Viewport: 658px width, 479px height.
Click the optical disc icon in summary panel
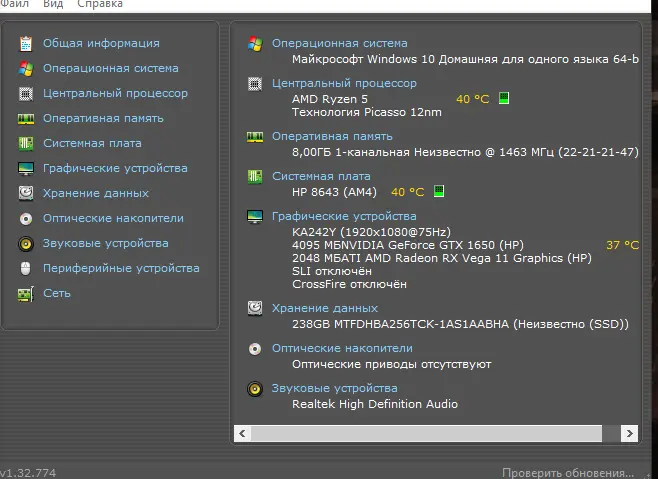tap(255, 349)
